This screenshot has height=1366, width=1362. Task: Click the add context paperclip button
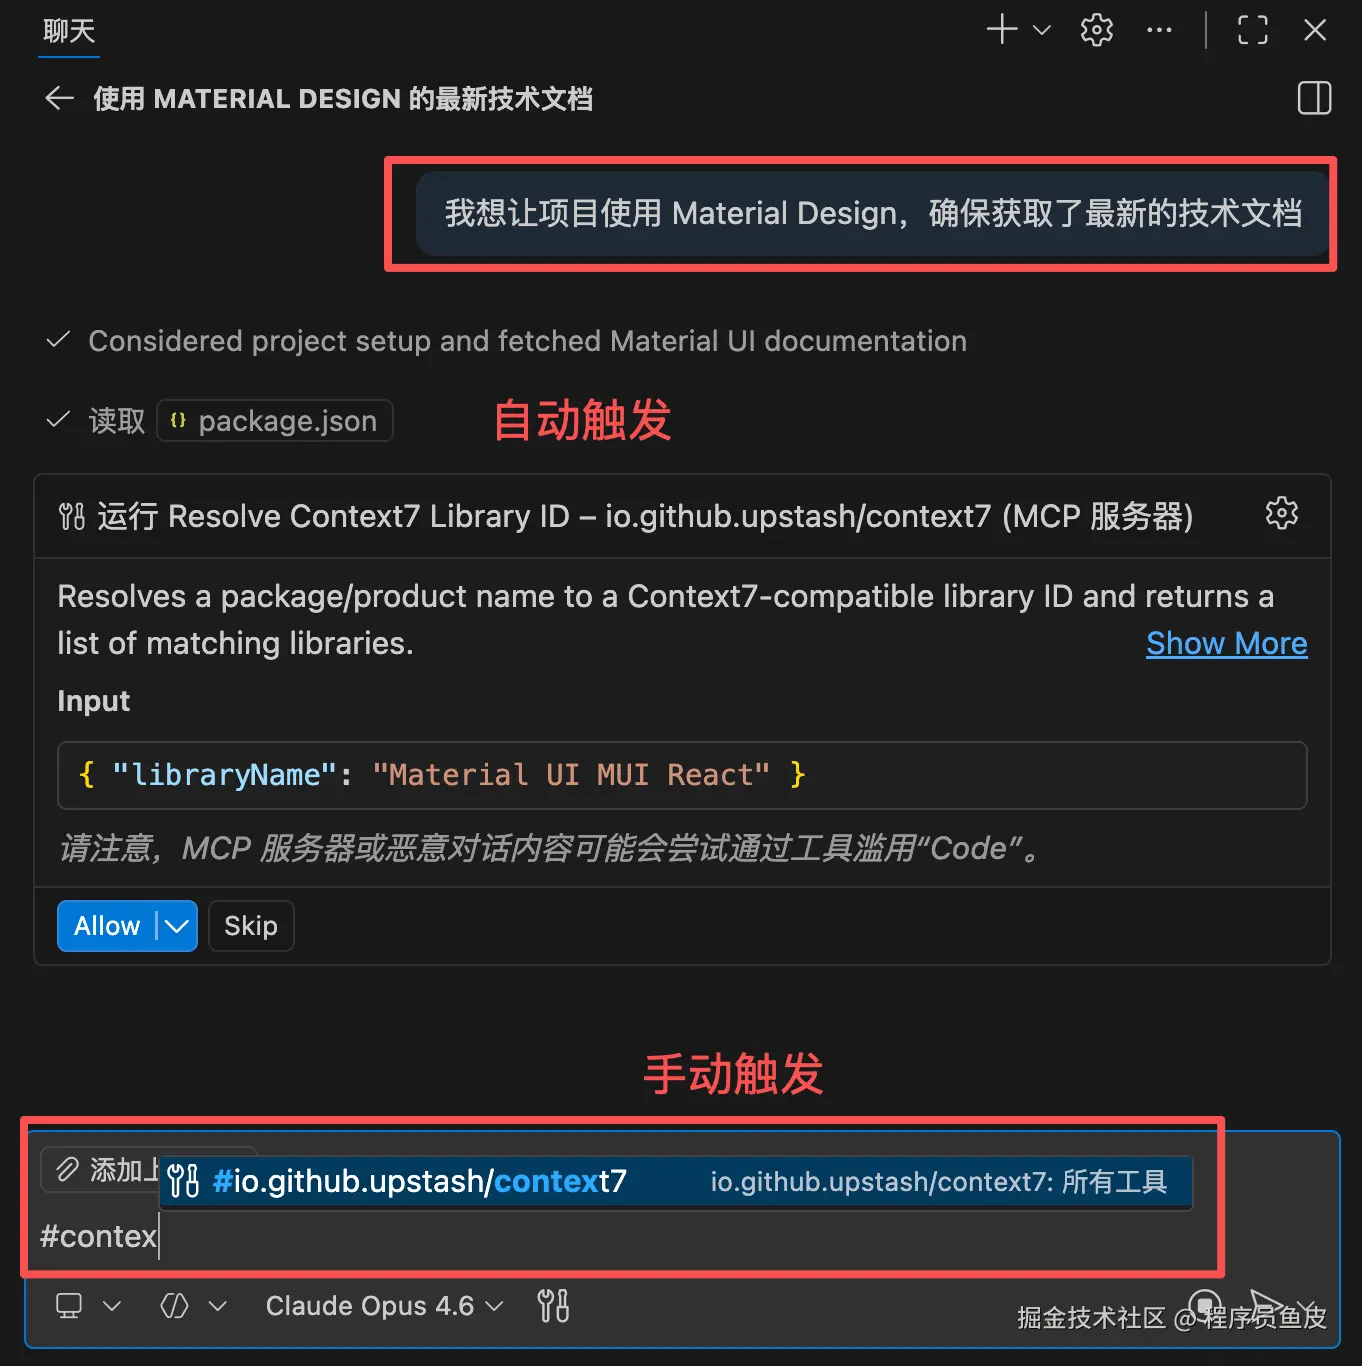tap(99, 1169)
